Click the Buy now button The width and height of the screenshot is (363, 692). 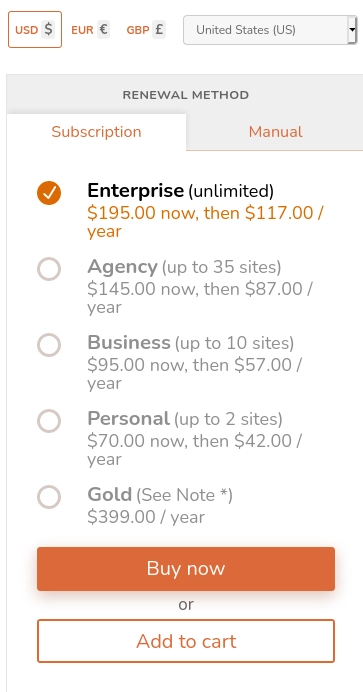(186, 568)
